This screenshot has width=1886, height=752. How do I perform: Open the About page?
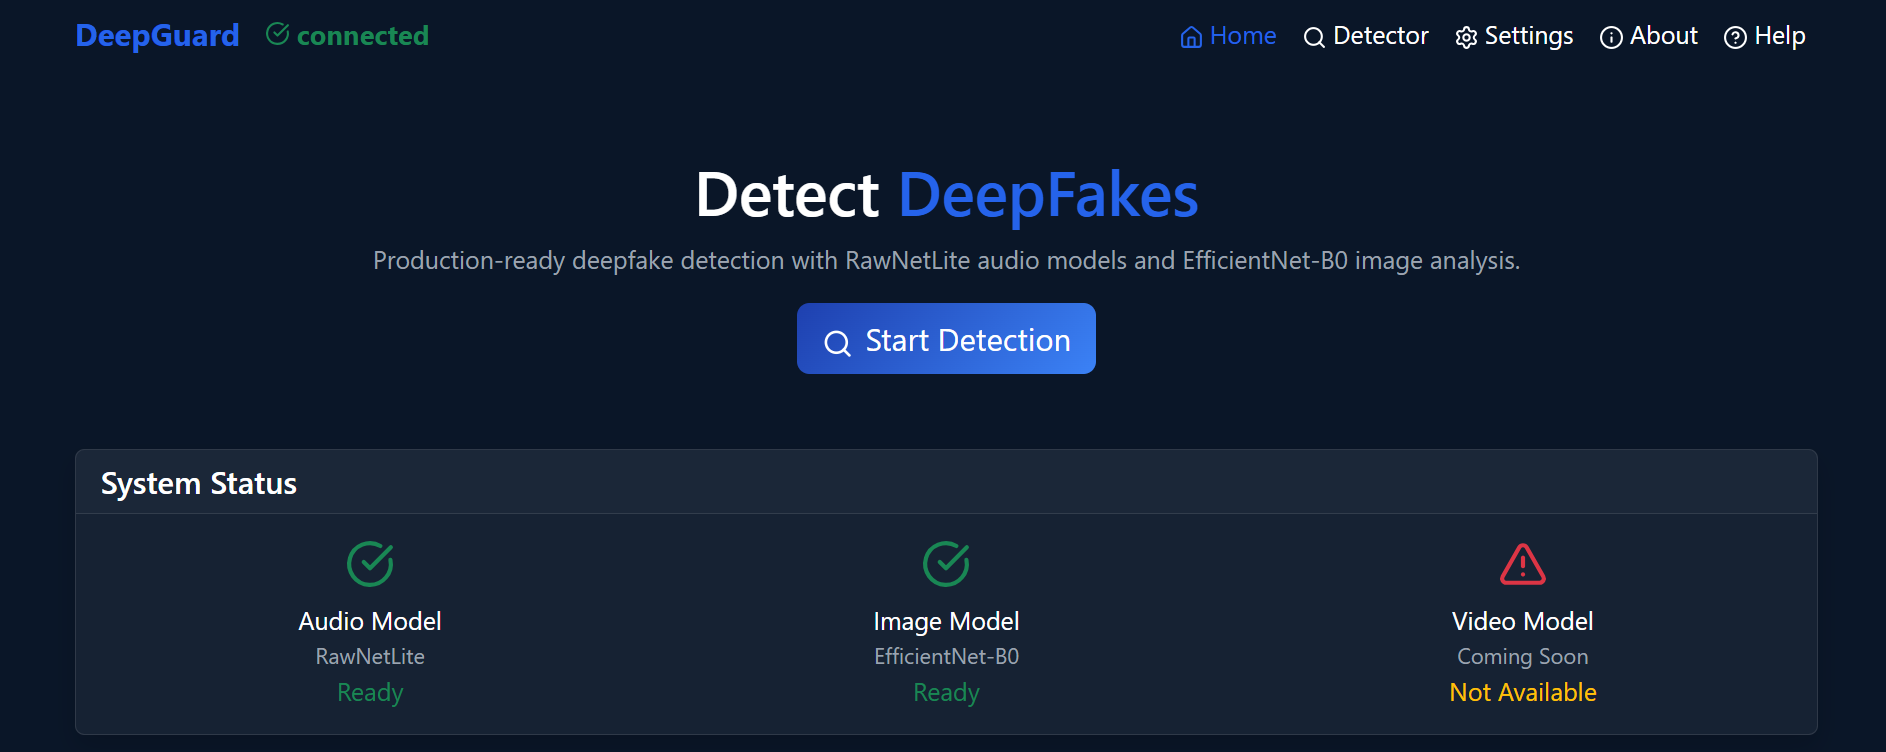click(x=1663, y=36)
